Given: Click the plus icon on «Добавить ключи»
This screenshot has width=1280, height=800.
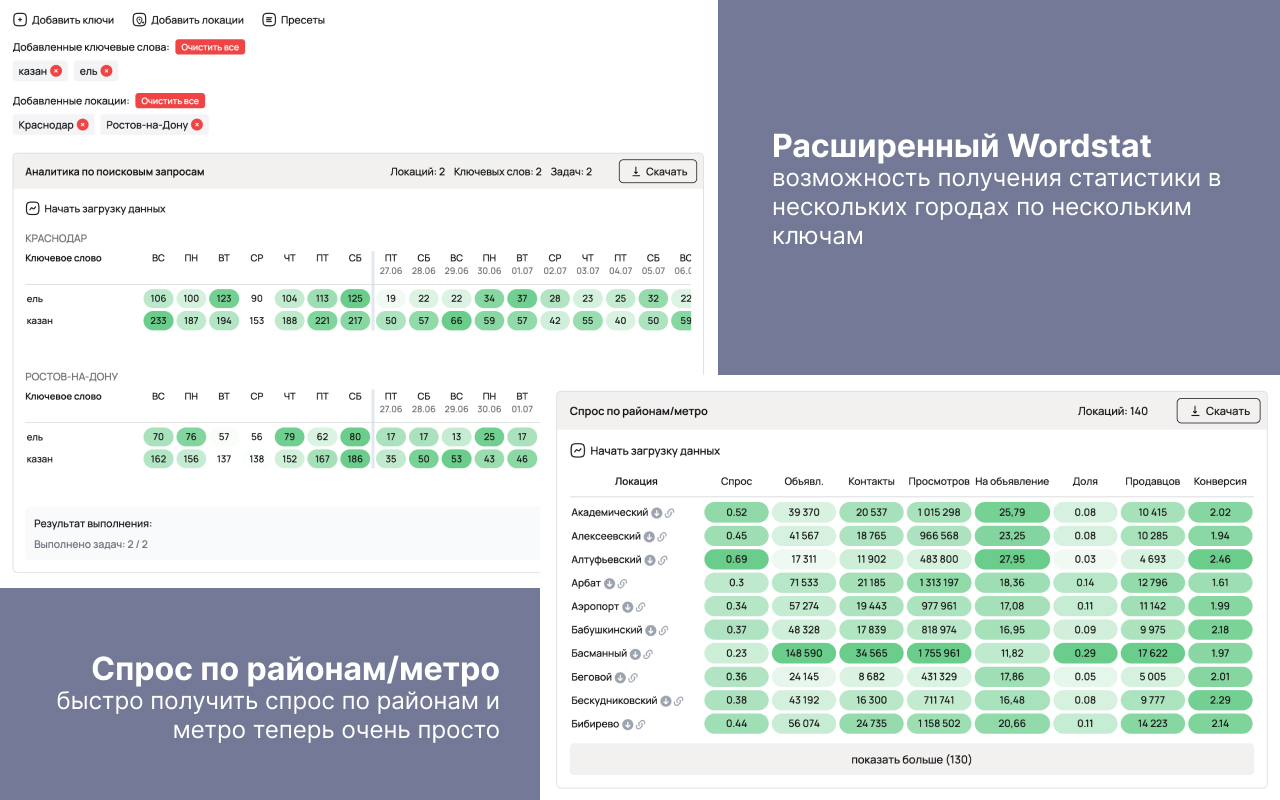Looking at the screenshot, I should click(x=20, y=19).
